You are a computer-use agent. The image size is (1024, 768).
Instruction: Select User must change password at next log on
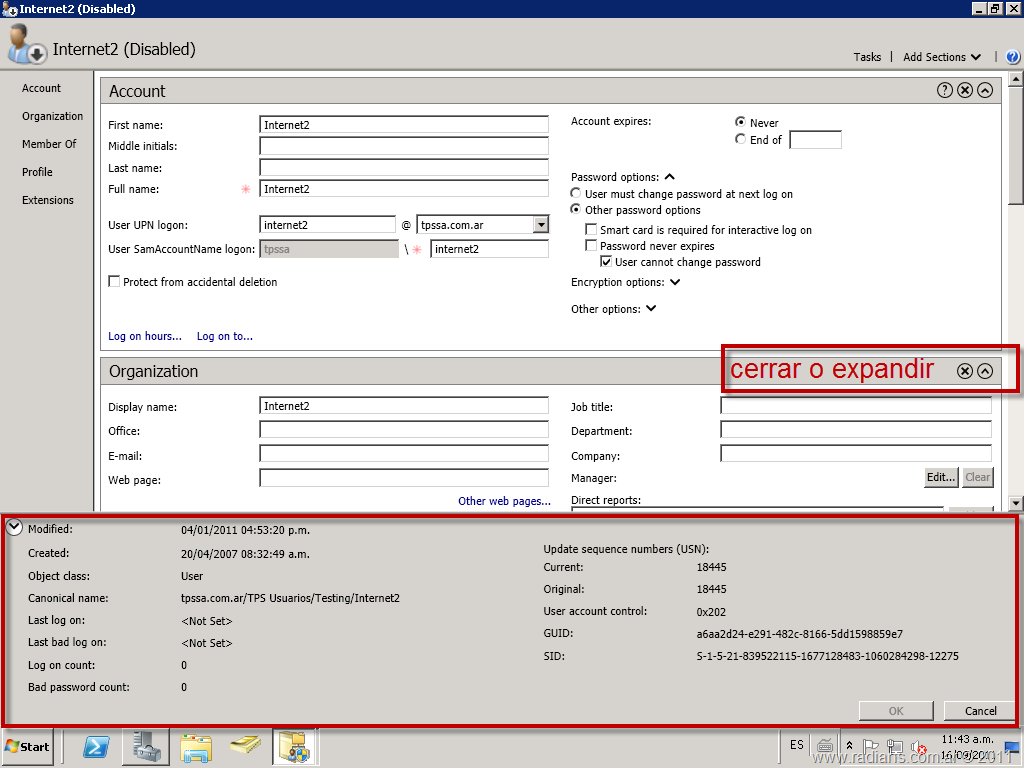pyautogui.click(x=576, y=194)
